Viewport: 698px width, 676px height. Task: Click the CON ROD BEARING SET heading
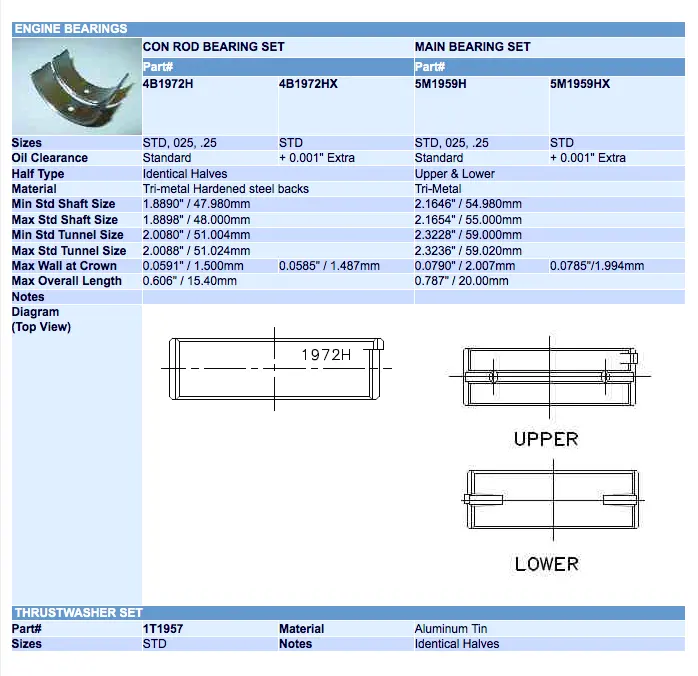(213, 47)
